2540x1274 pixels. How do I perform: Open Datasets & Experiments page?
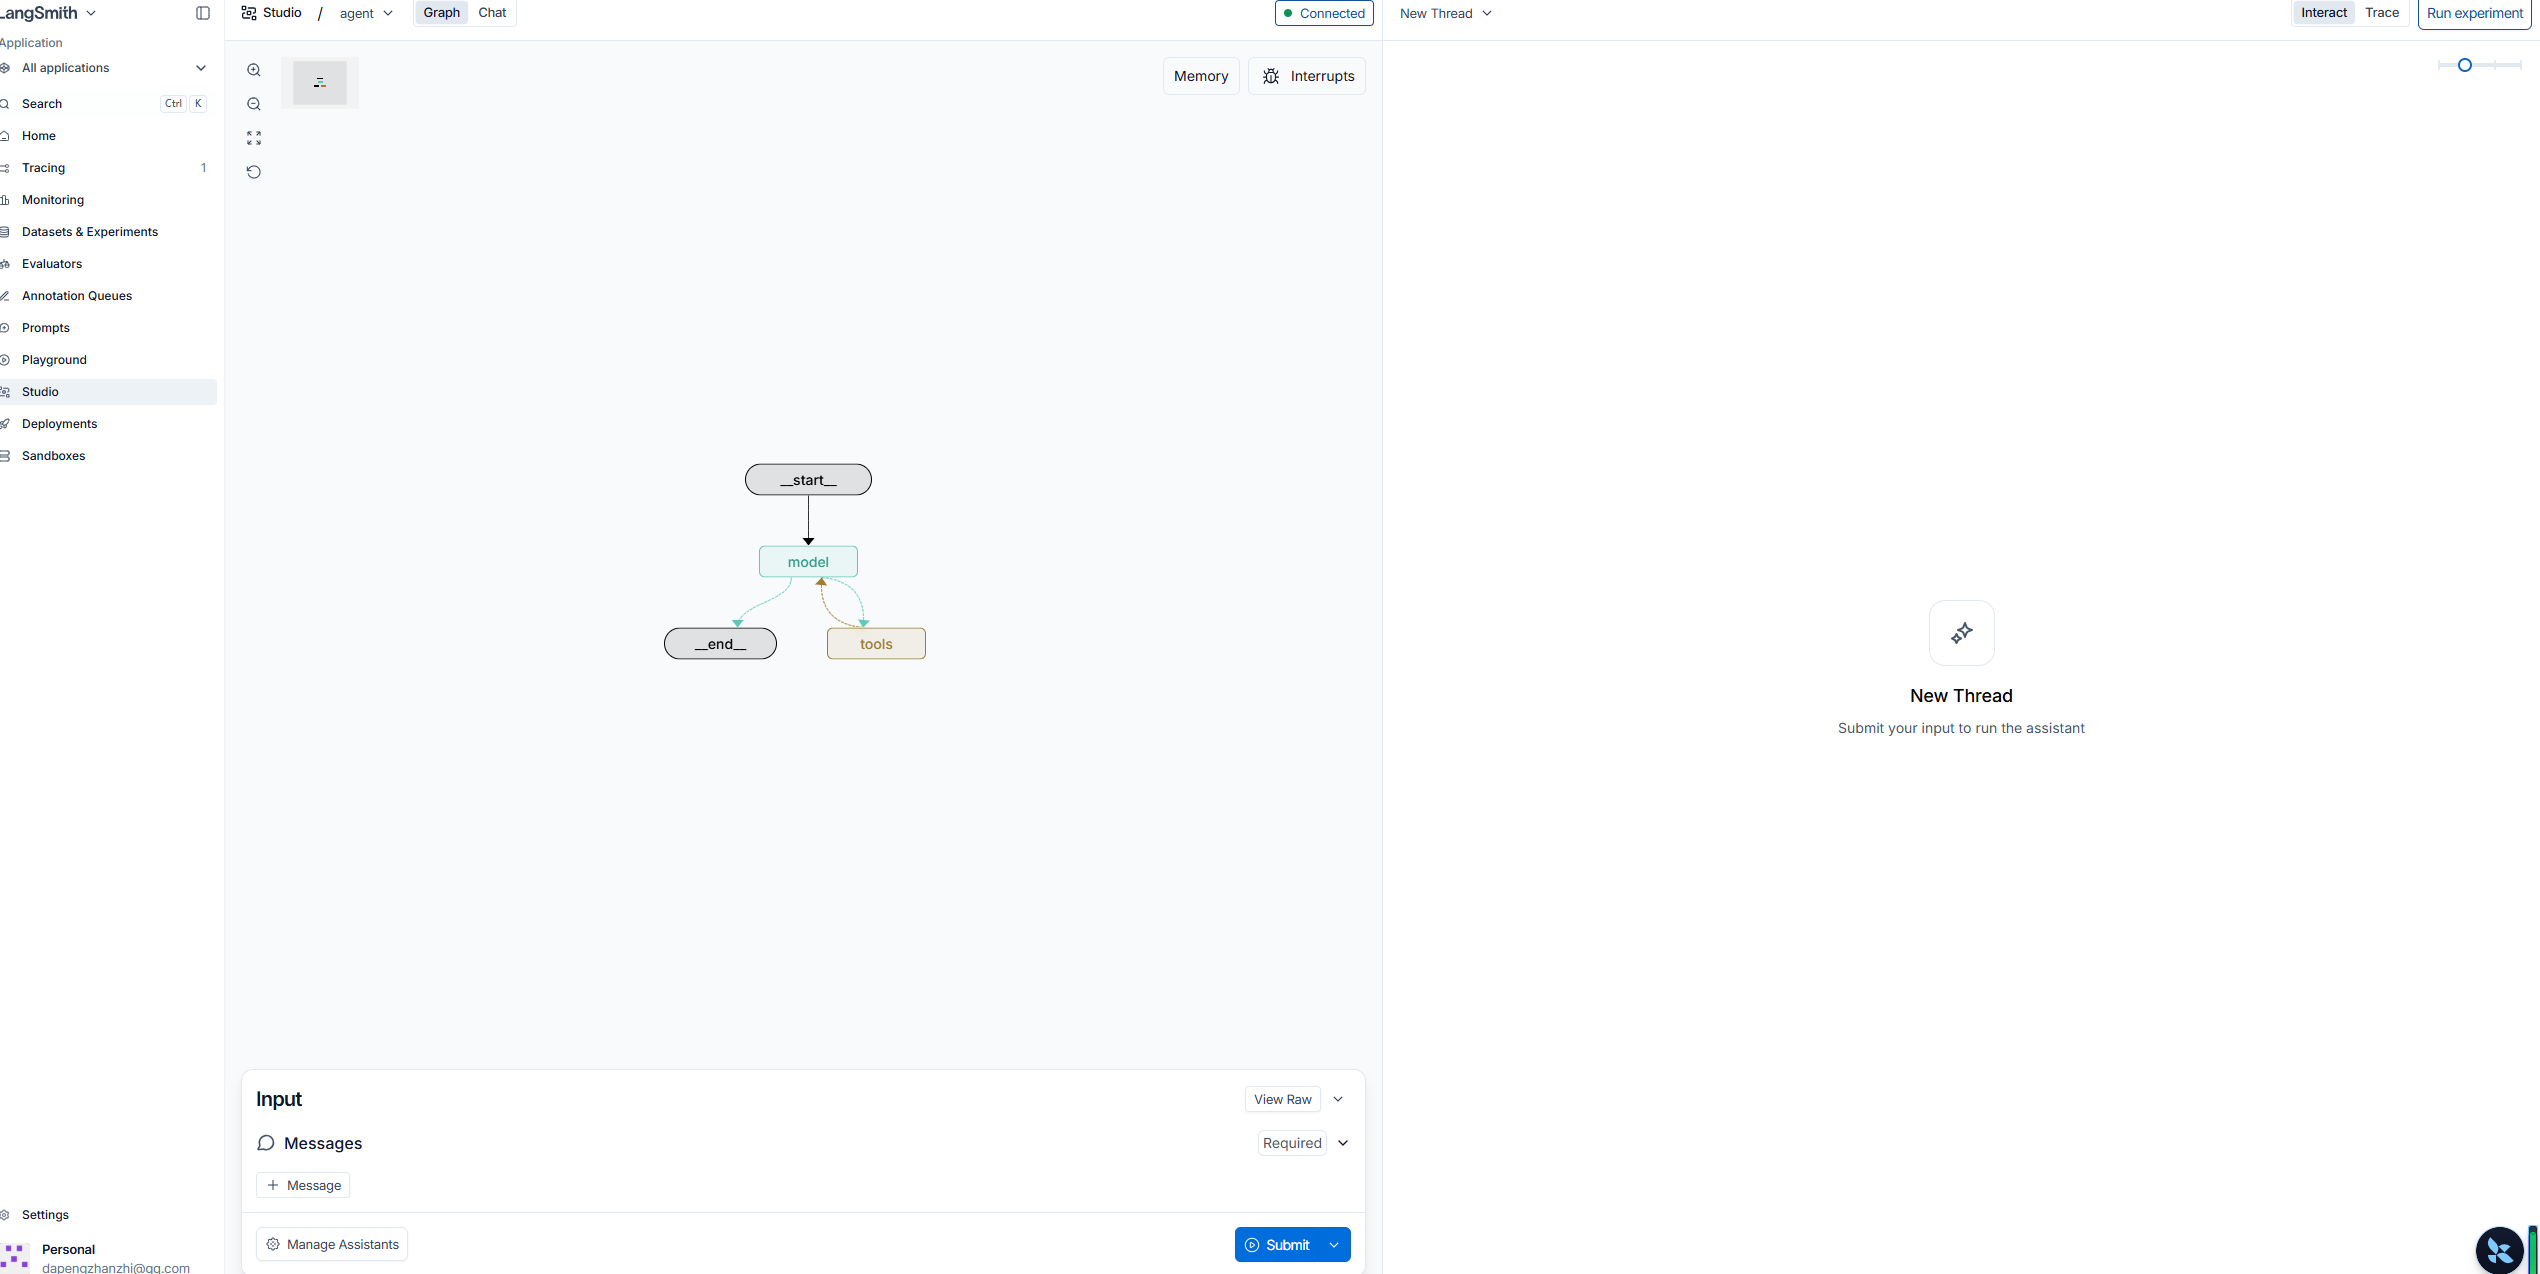[90, 232]
